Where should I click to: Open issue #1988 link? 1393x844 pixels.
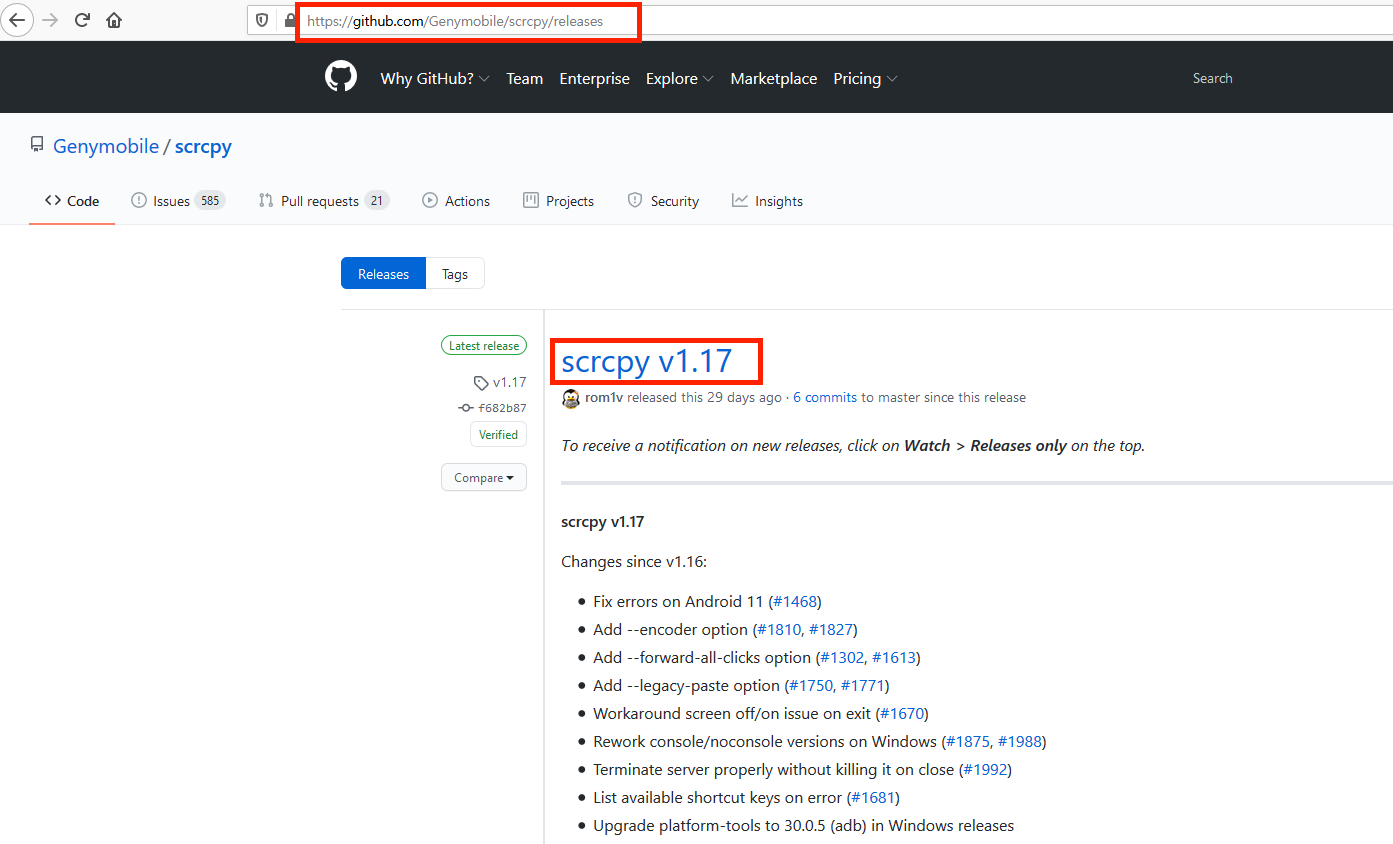click(1020, 742)
